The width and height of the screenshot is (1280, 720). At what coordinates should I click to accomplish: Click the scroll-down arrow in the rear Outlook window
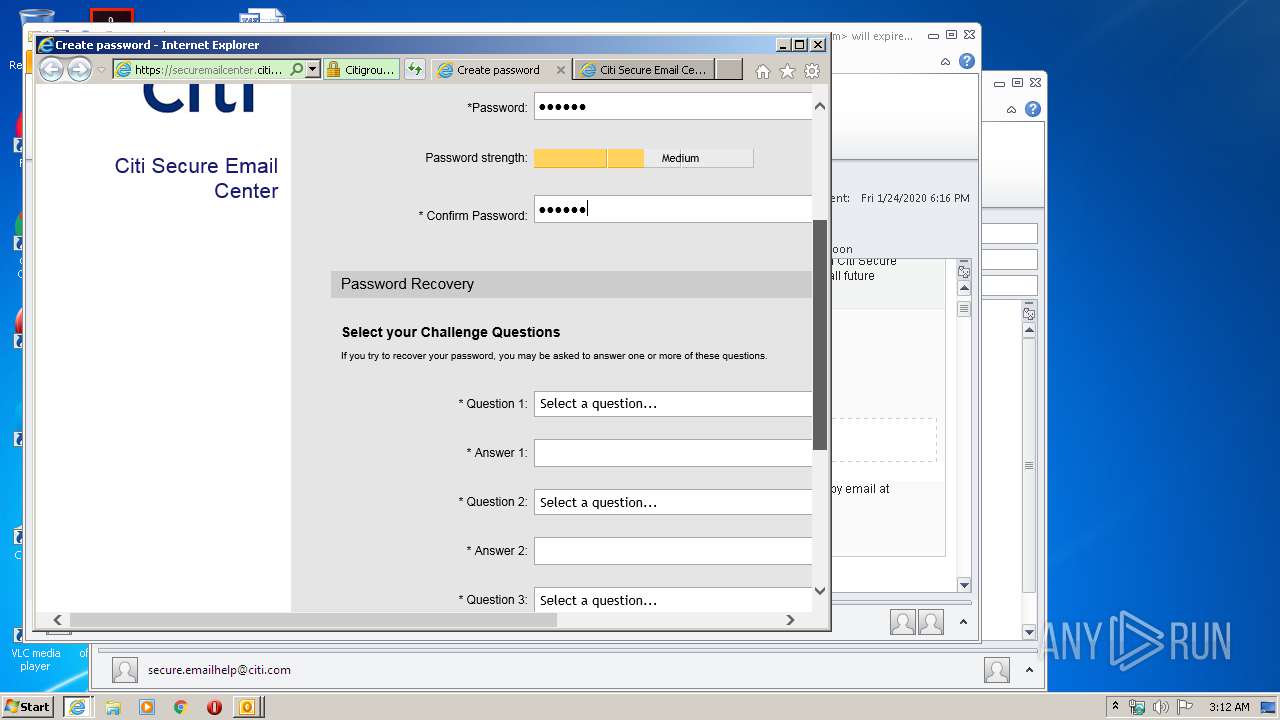point(1029,632)
